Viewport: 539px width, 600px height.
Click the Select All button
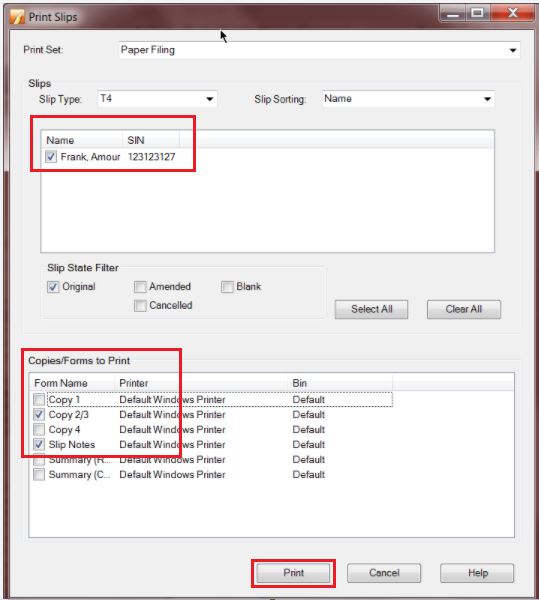tap(371, 309)
